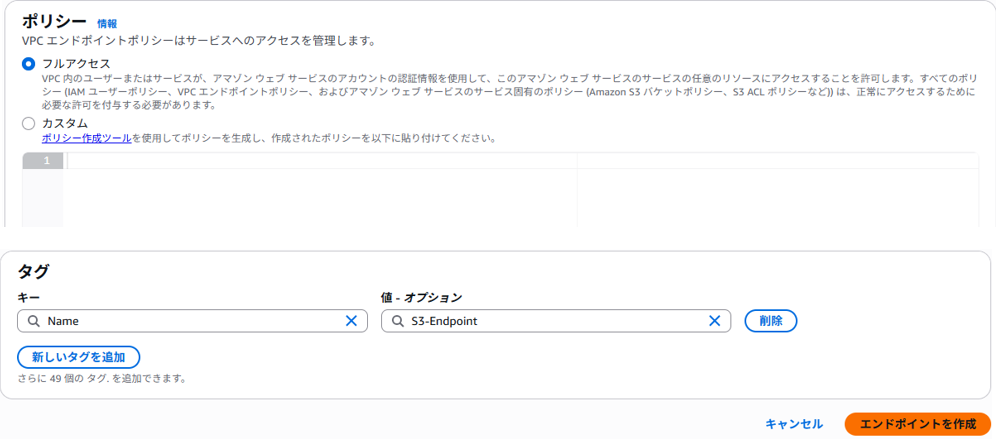
Task: Click the キャンセル button
Action: [794, 424]
